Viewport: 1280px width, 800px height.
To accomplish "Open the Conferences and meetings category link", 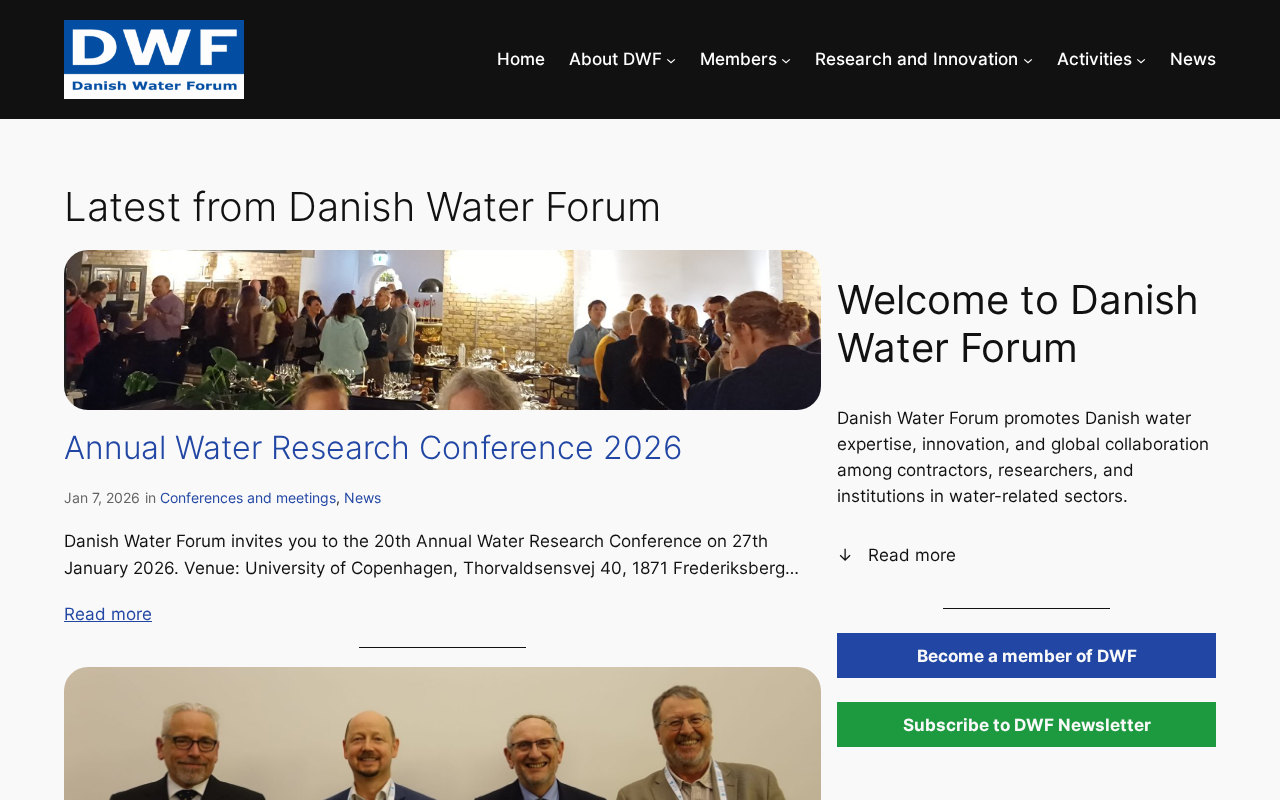I will [248, 498].
